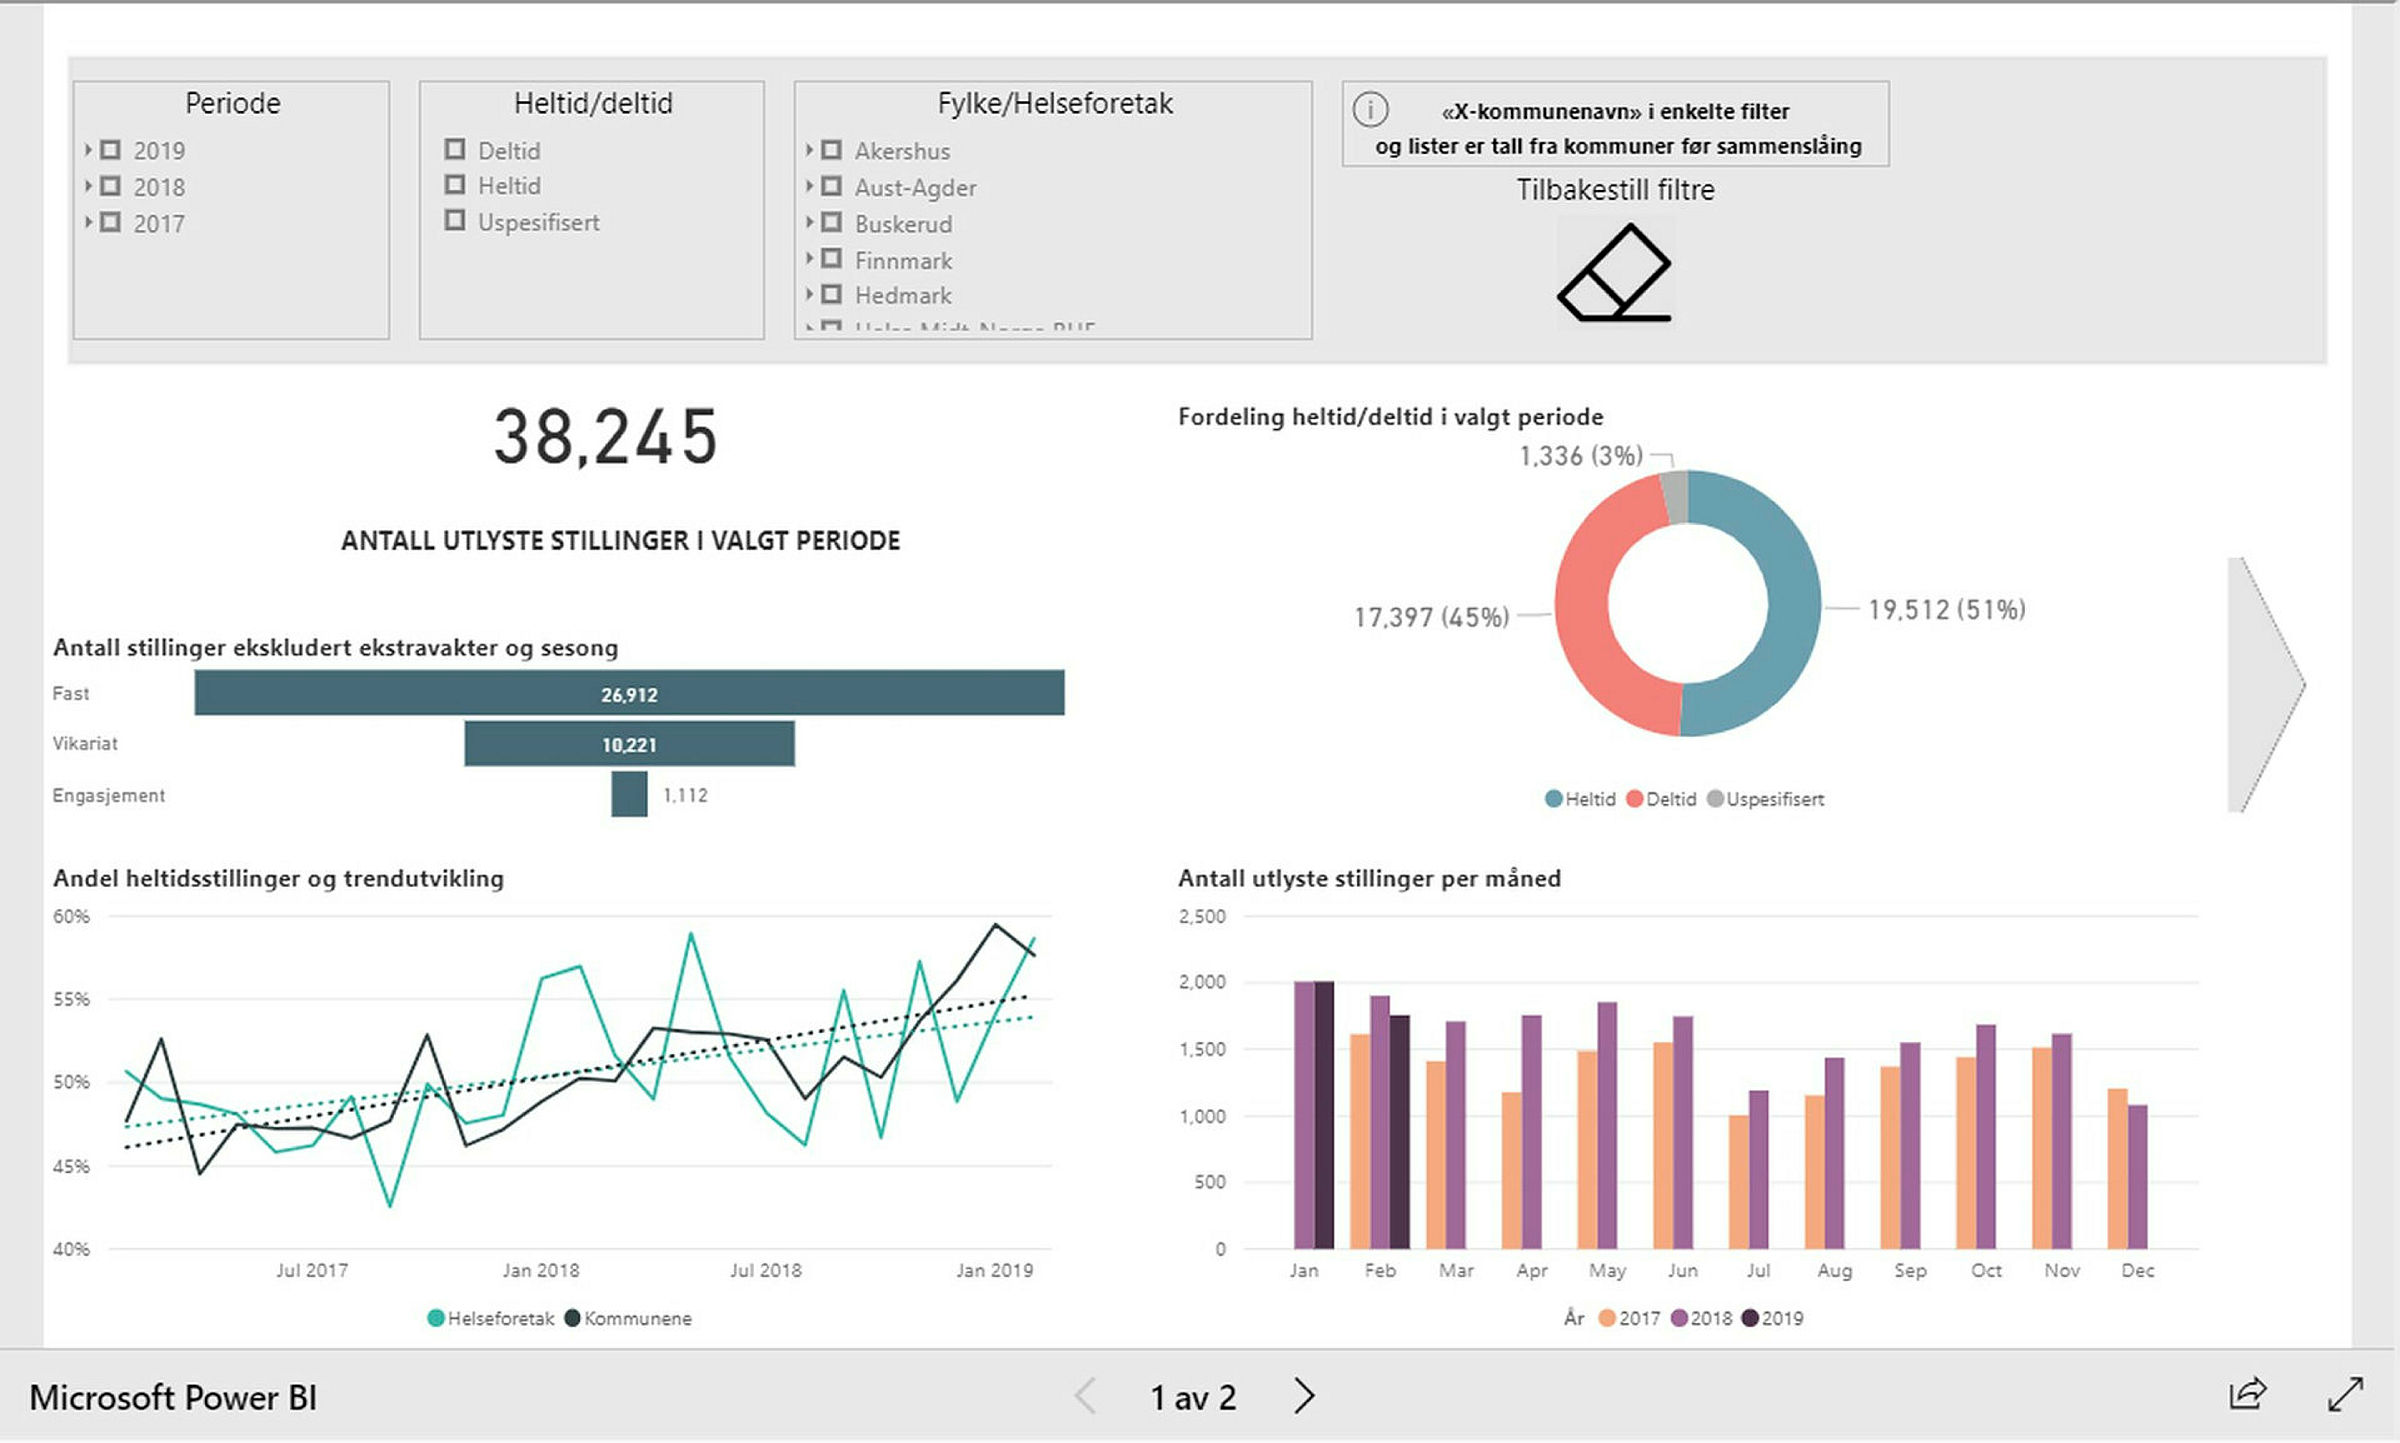Tick the Heltid filter checkbox

coord(455,185)
